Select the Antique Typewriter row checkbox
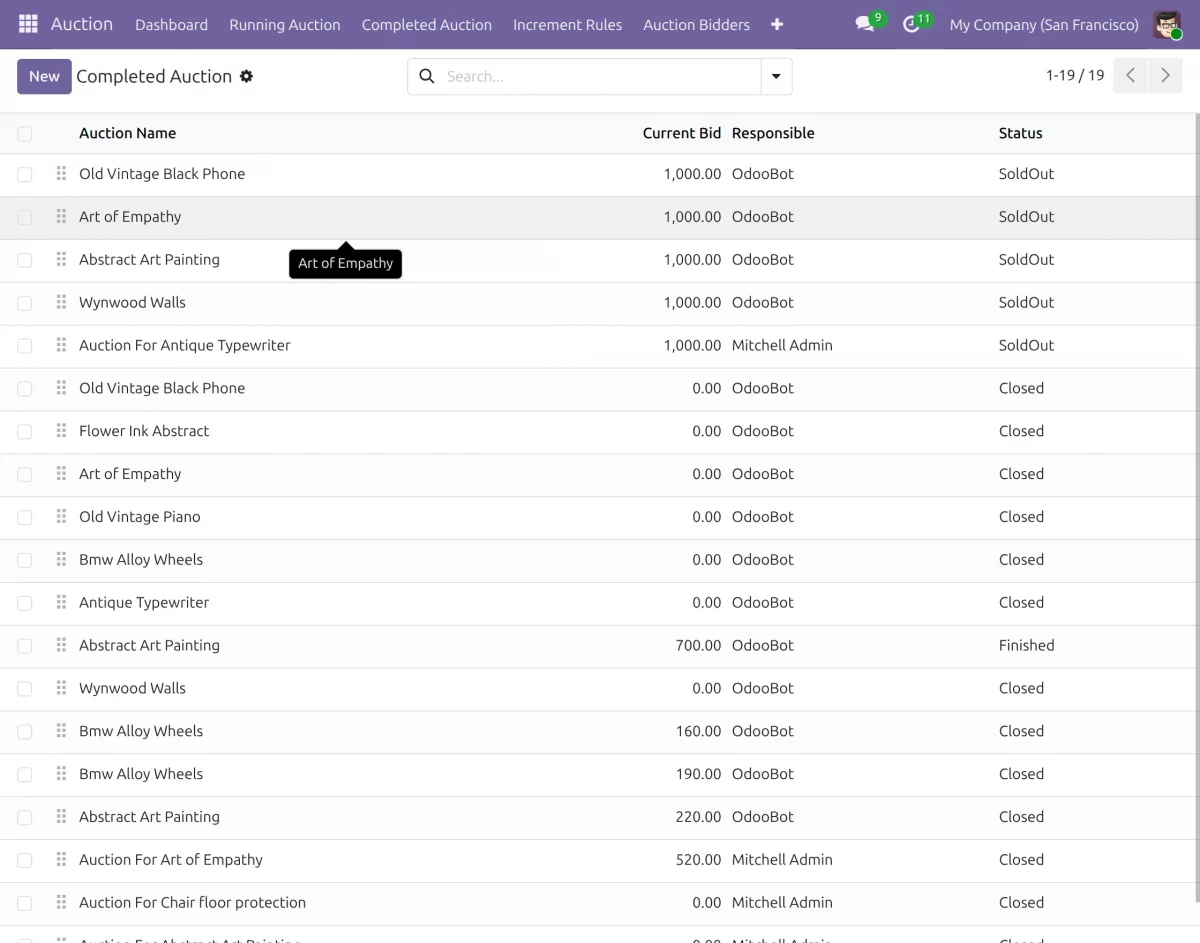The image size is (1200, 943). 25,603
